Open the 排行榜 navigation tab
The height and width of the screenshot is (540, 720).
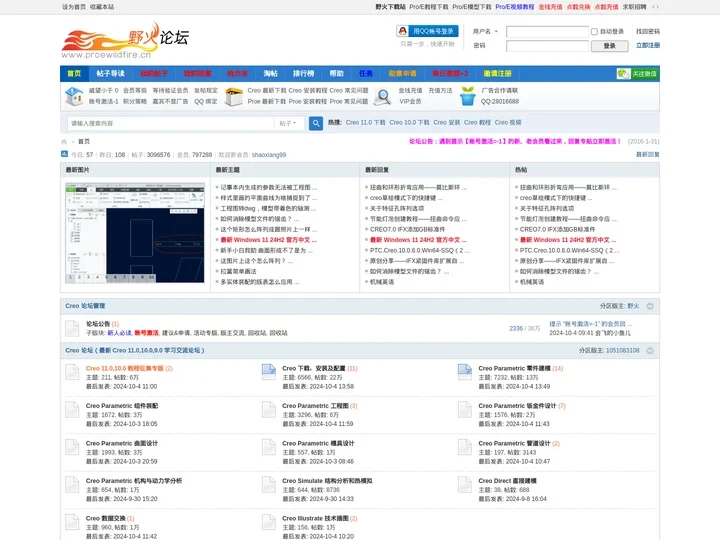tap(304, 73)
